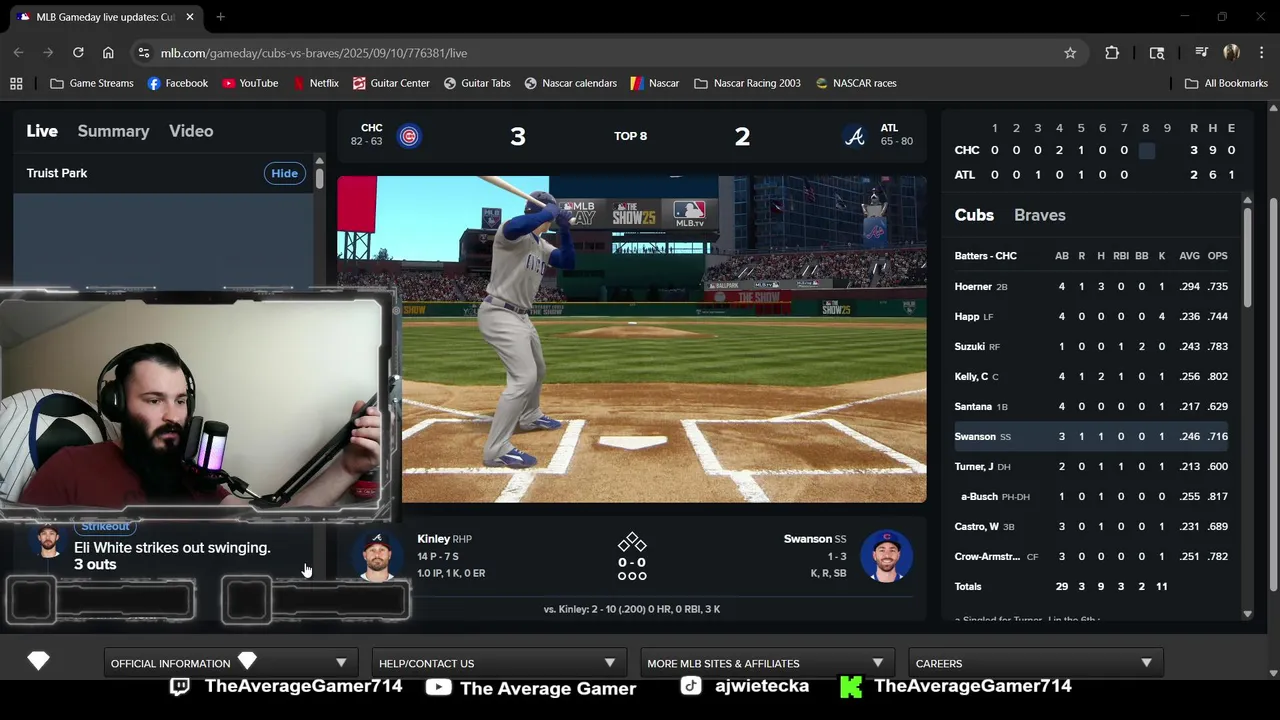Expand the Help/Contact Us footer menu

(x=498, y=663)
